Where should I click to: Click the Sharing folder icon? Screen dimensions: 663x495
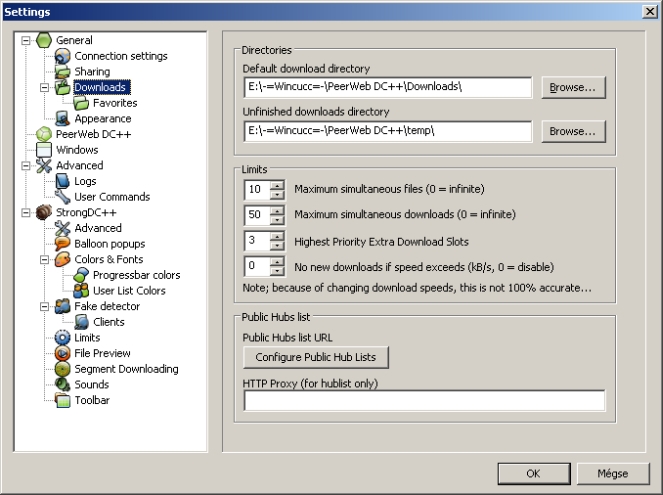pyautogui.click(x=63, y=72)
